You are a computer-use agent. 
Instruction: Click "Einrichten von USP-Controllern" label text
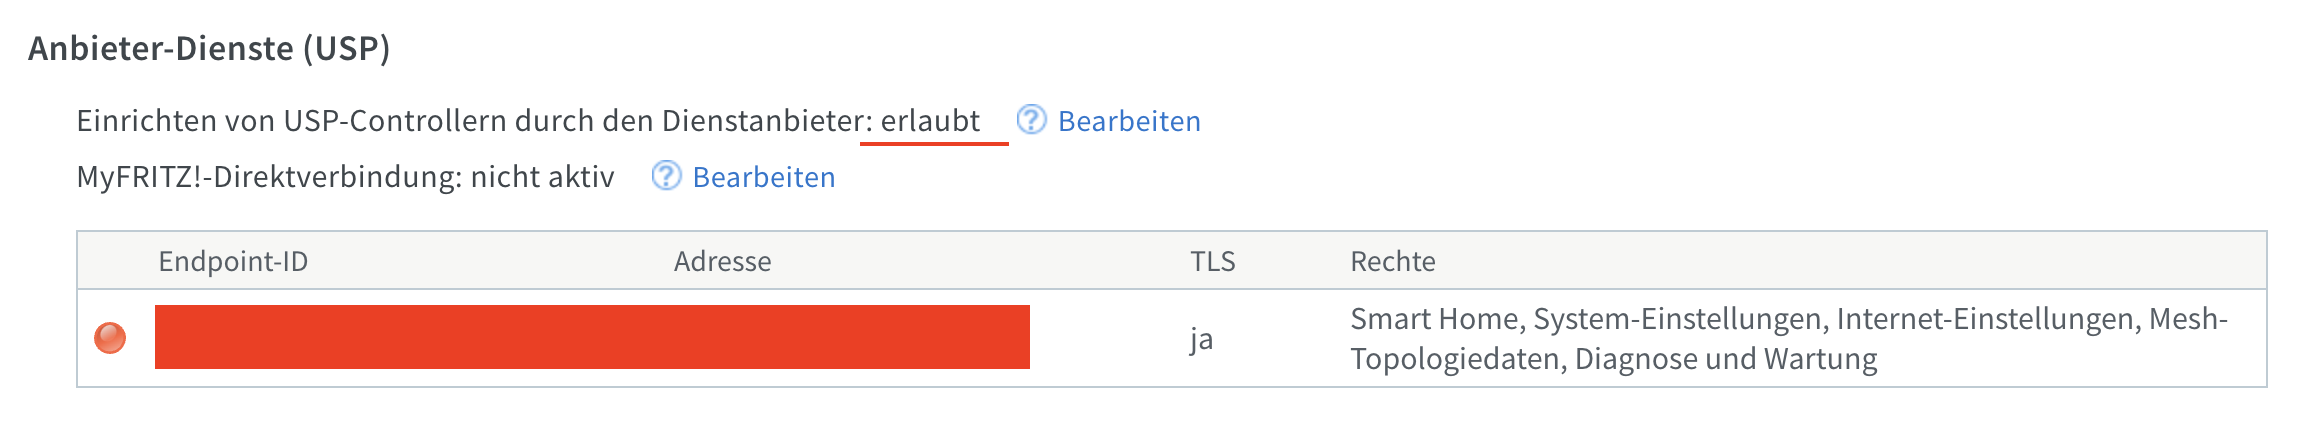click(x=292, y=121)
